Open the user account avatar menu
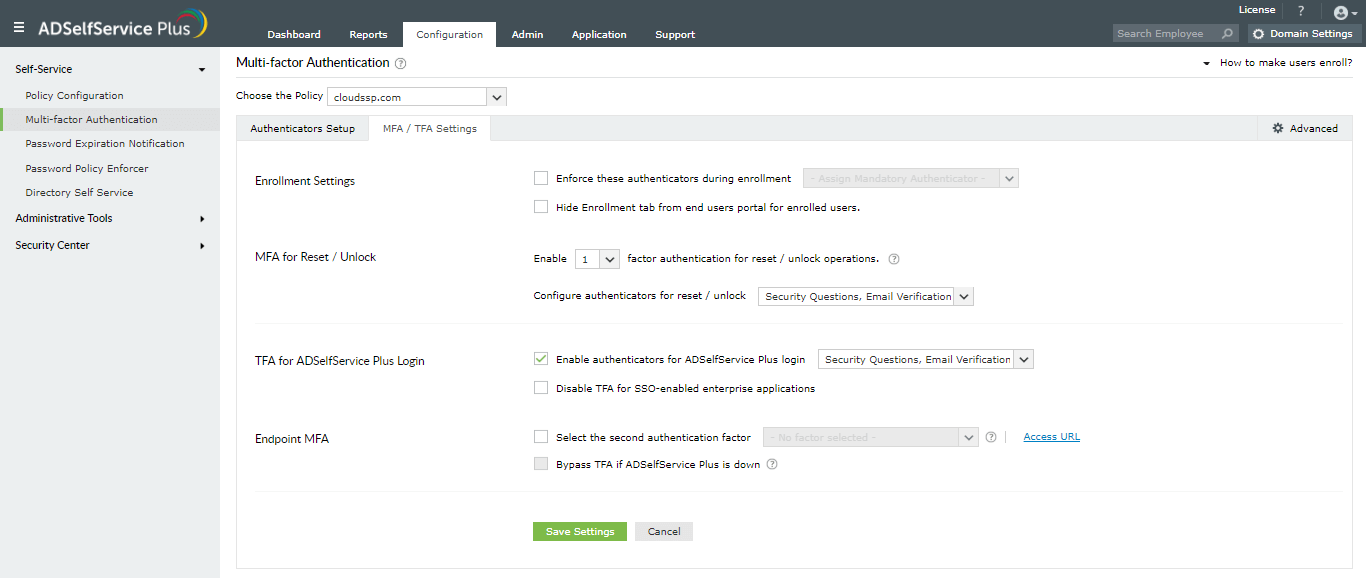The height and width of the screenshot is (578, 1366). click(x=1345, y=13)
